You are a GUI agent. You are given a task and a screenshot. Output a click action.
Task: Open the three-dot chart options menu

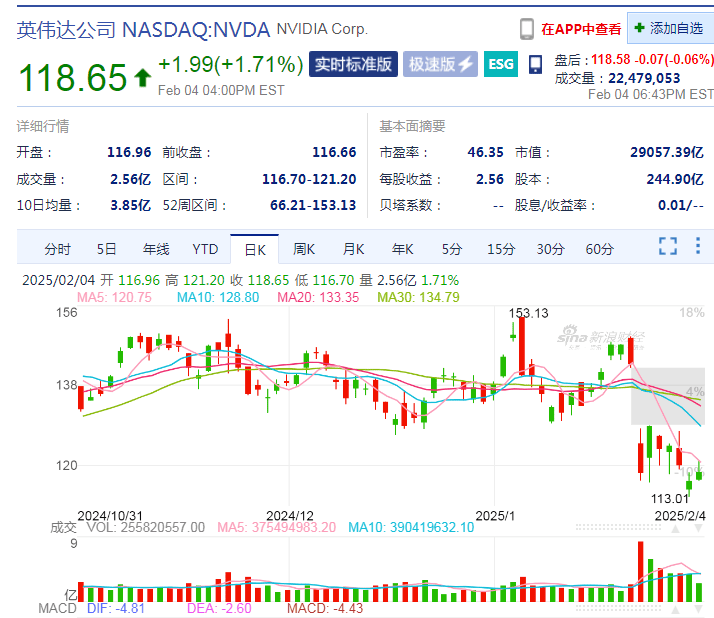click(x=697, y=246)
